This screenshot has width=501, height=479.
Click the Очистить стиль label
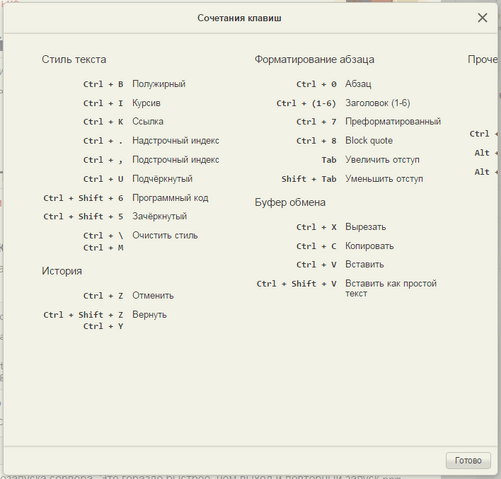[x=165, y=235]
